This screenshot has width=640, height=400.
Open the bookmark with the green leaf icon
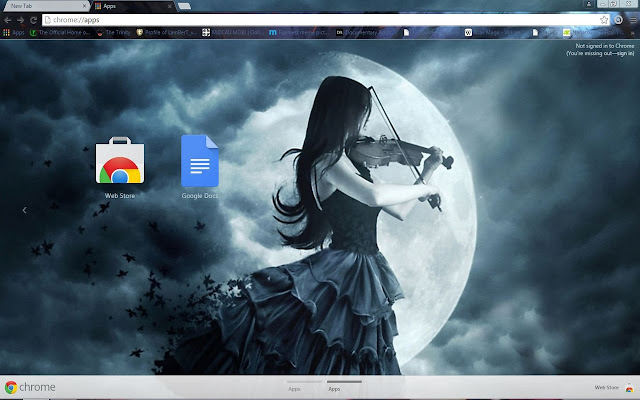point(594,33)
